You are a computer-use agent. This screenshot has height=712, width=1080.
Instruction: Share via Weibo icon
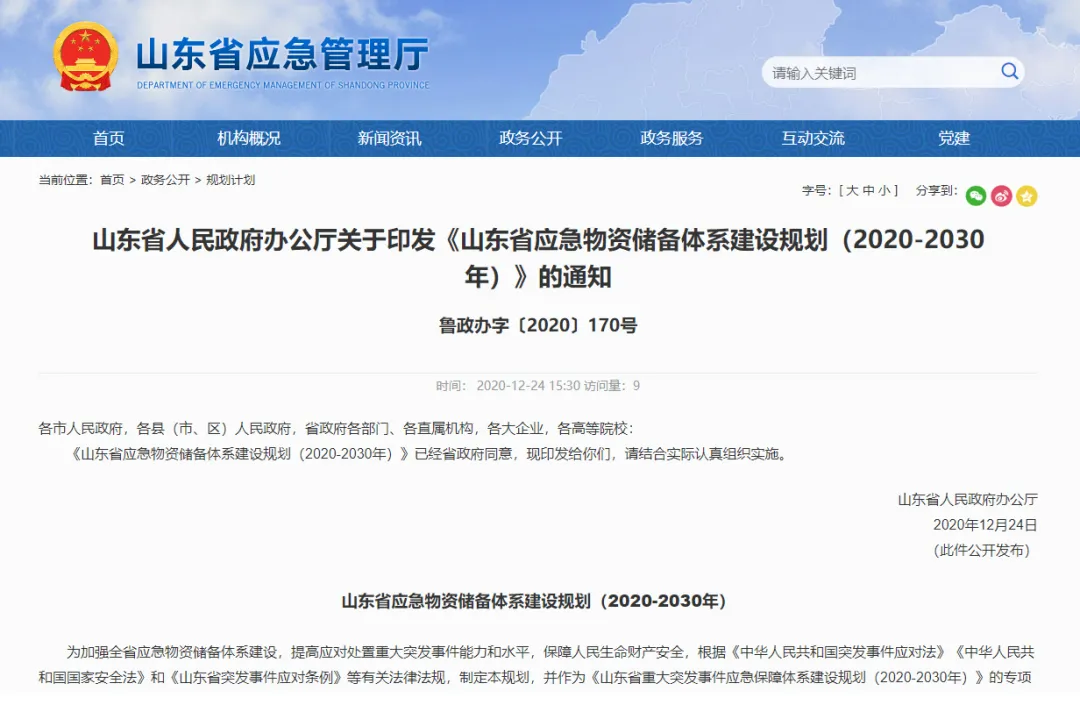[1001, 196]
